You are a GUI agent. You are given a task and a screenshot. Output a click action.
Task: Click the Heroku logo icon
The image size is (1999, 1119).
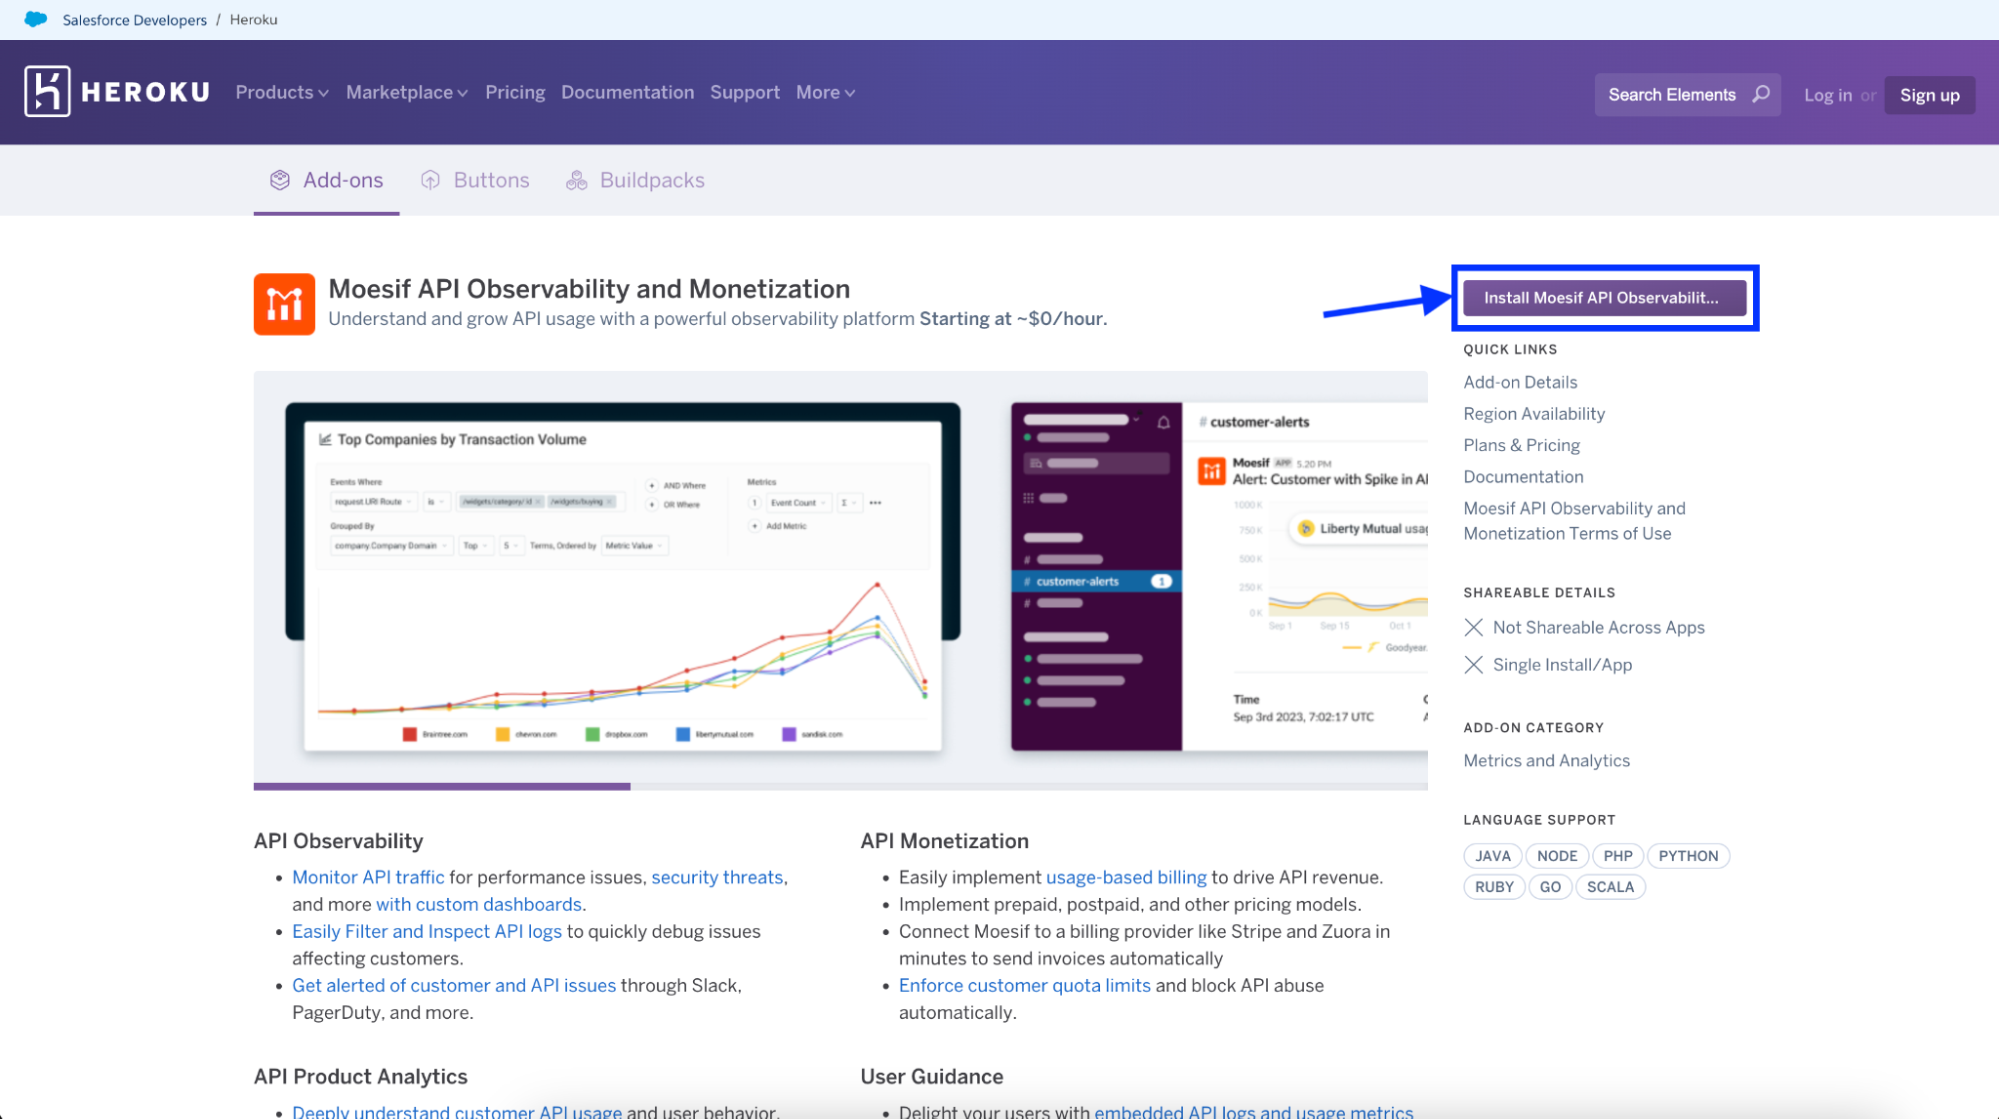point(46,92)
